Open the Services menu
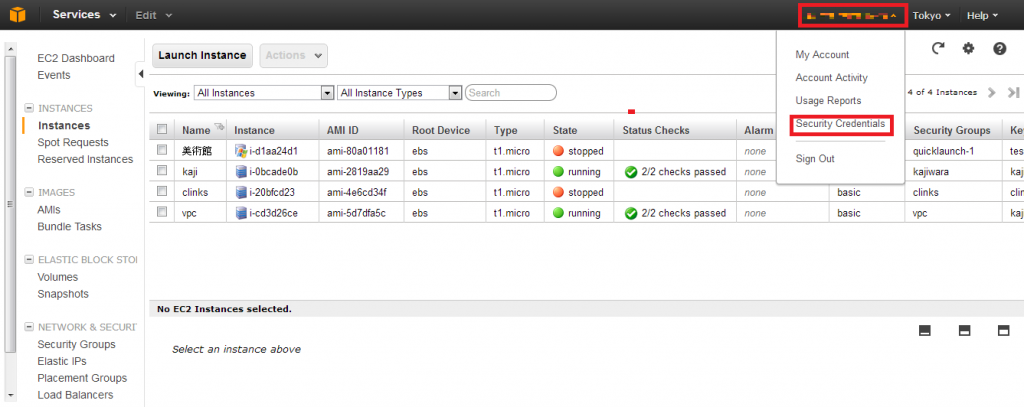Viewport: 1024px width, 407px height. [84, 15]
